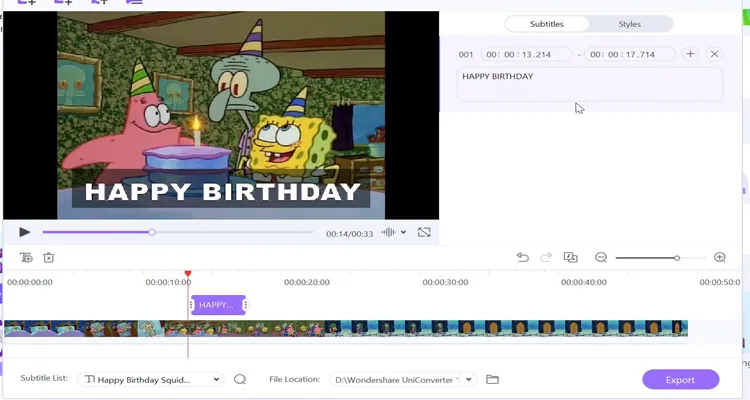Screen dimensions: 750x400
Task: Click the trash delete icon
Action: (49, 258)
